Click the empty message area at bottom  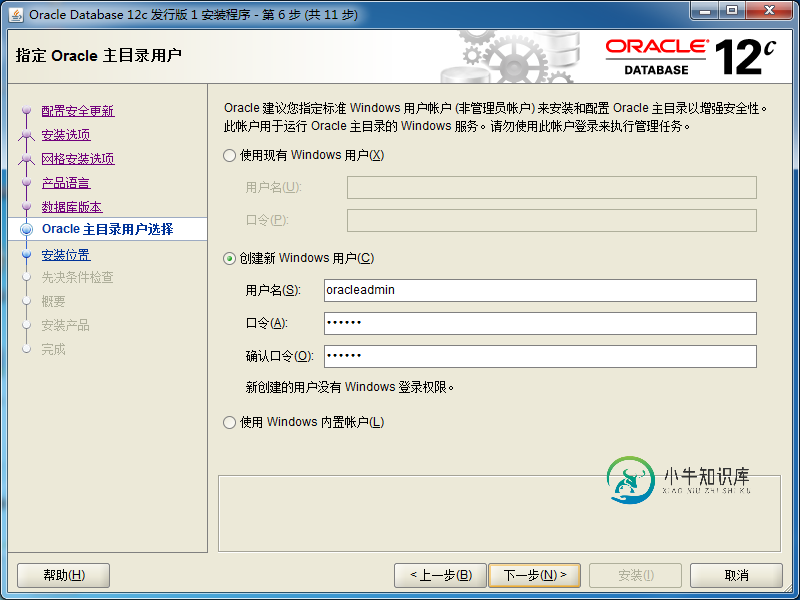click(x=499, y=513)
